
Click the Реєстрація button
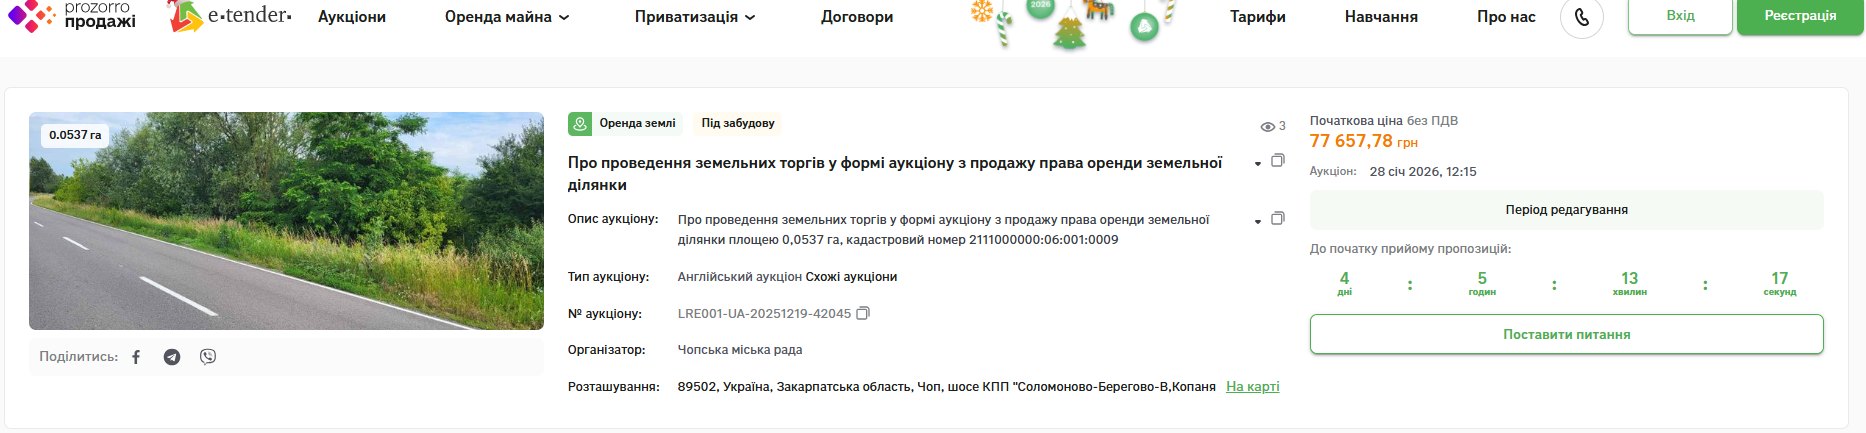(x=1799, y=16)
